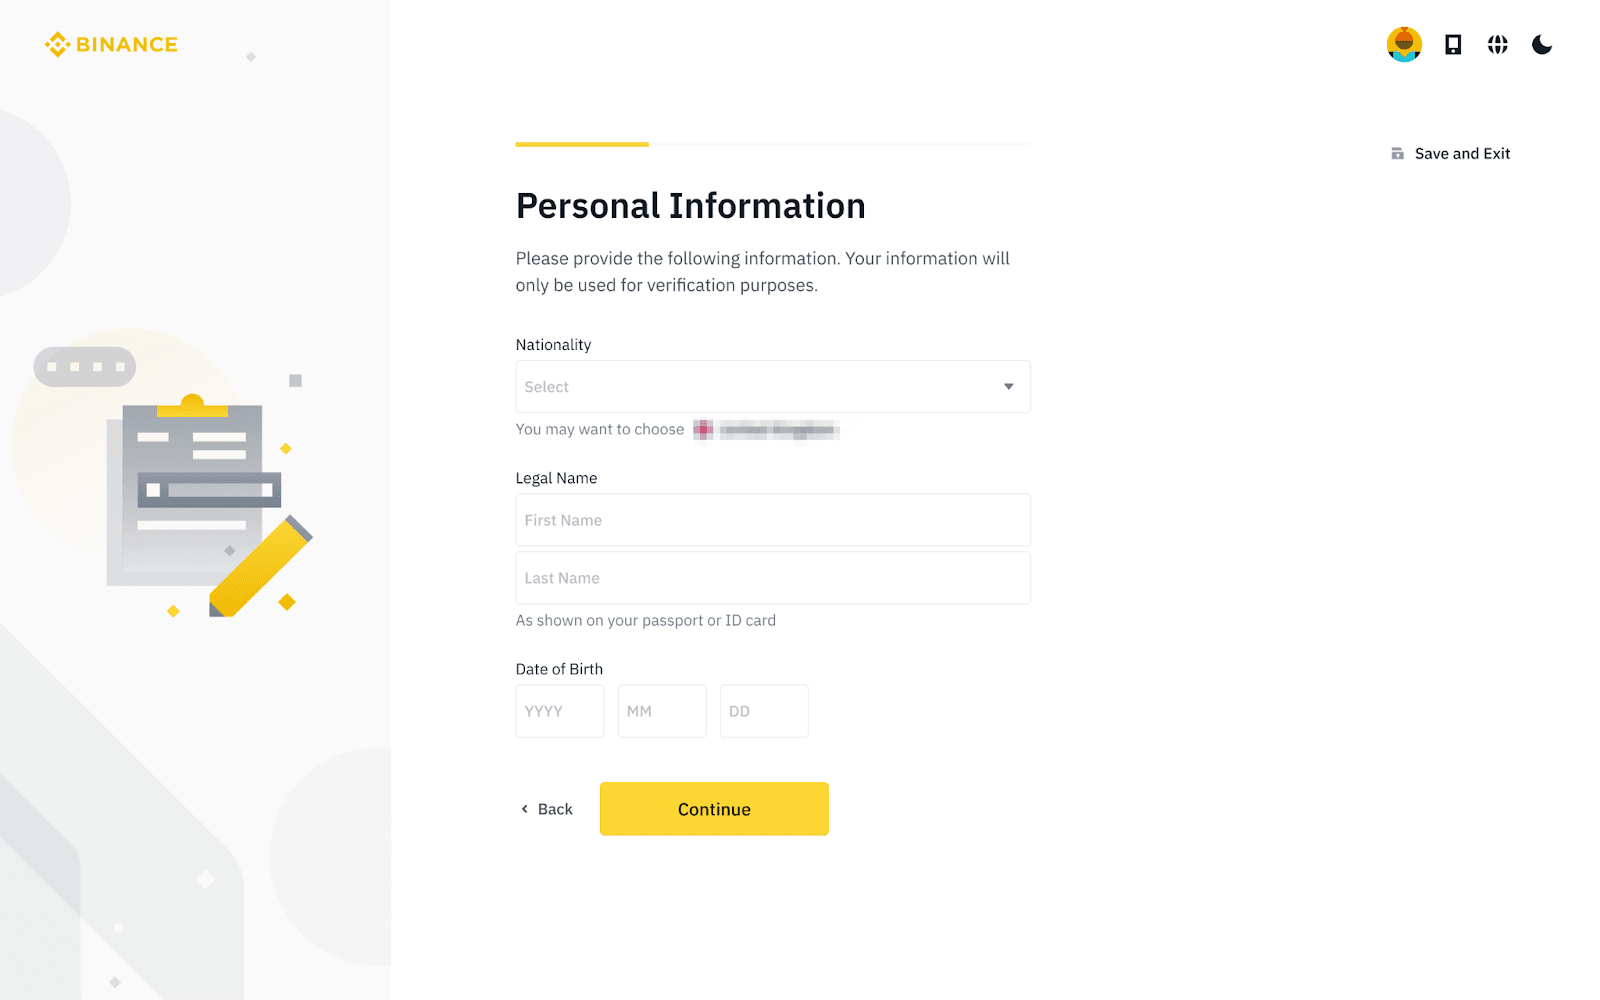This screenshot has width=1600, height=1000.
Task: Open the Nationality select field
Action: (760, 387)
